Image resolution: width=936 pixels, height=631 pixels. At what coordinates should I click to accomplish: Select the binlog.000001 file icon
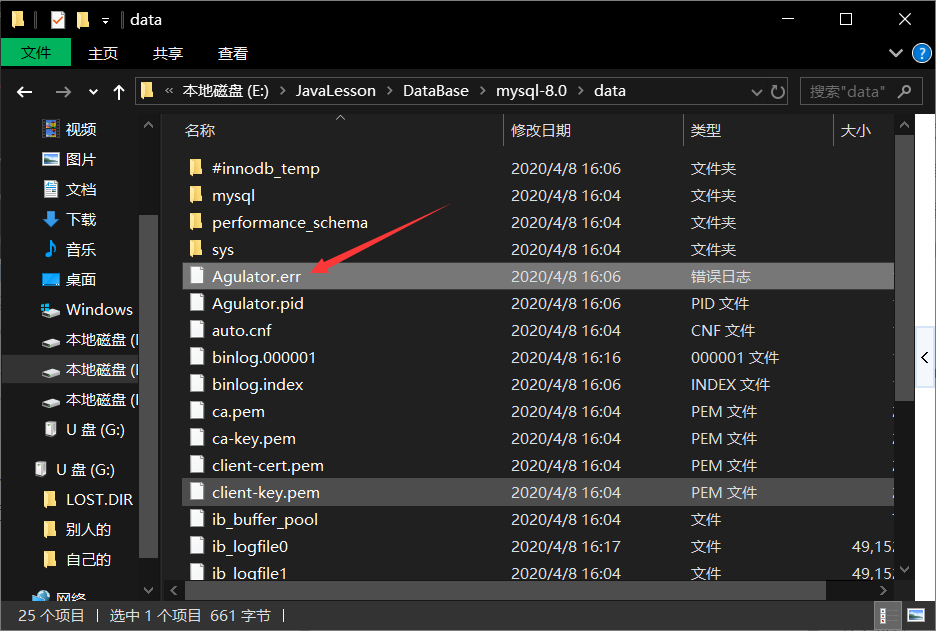(x=197, y=357)
